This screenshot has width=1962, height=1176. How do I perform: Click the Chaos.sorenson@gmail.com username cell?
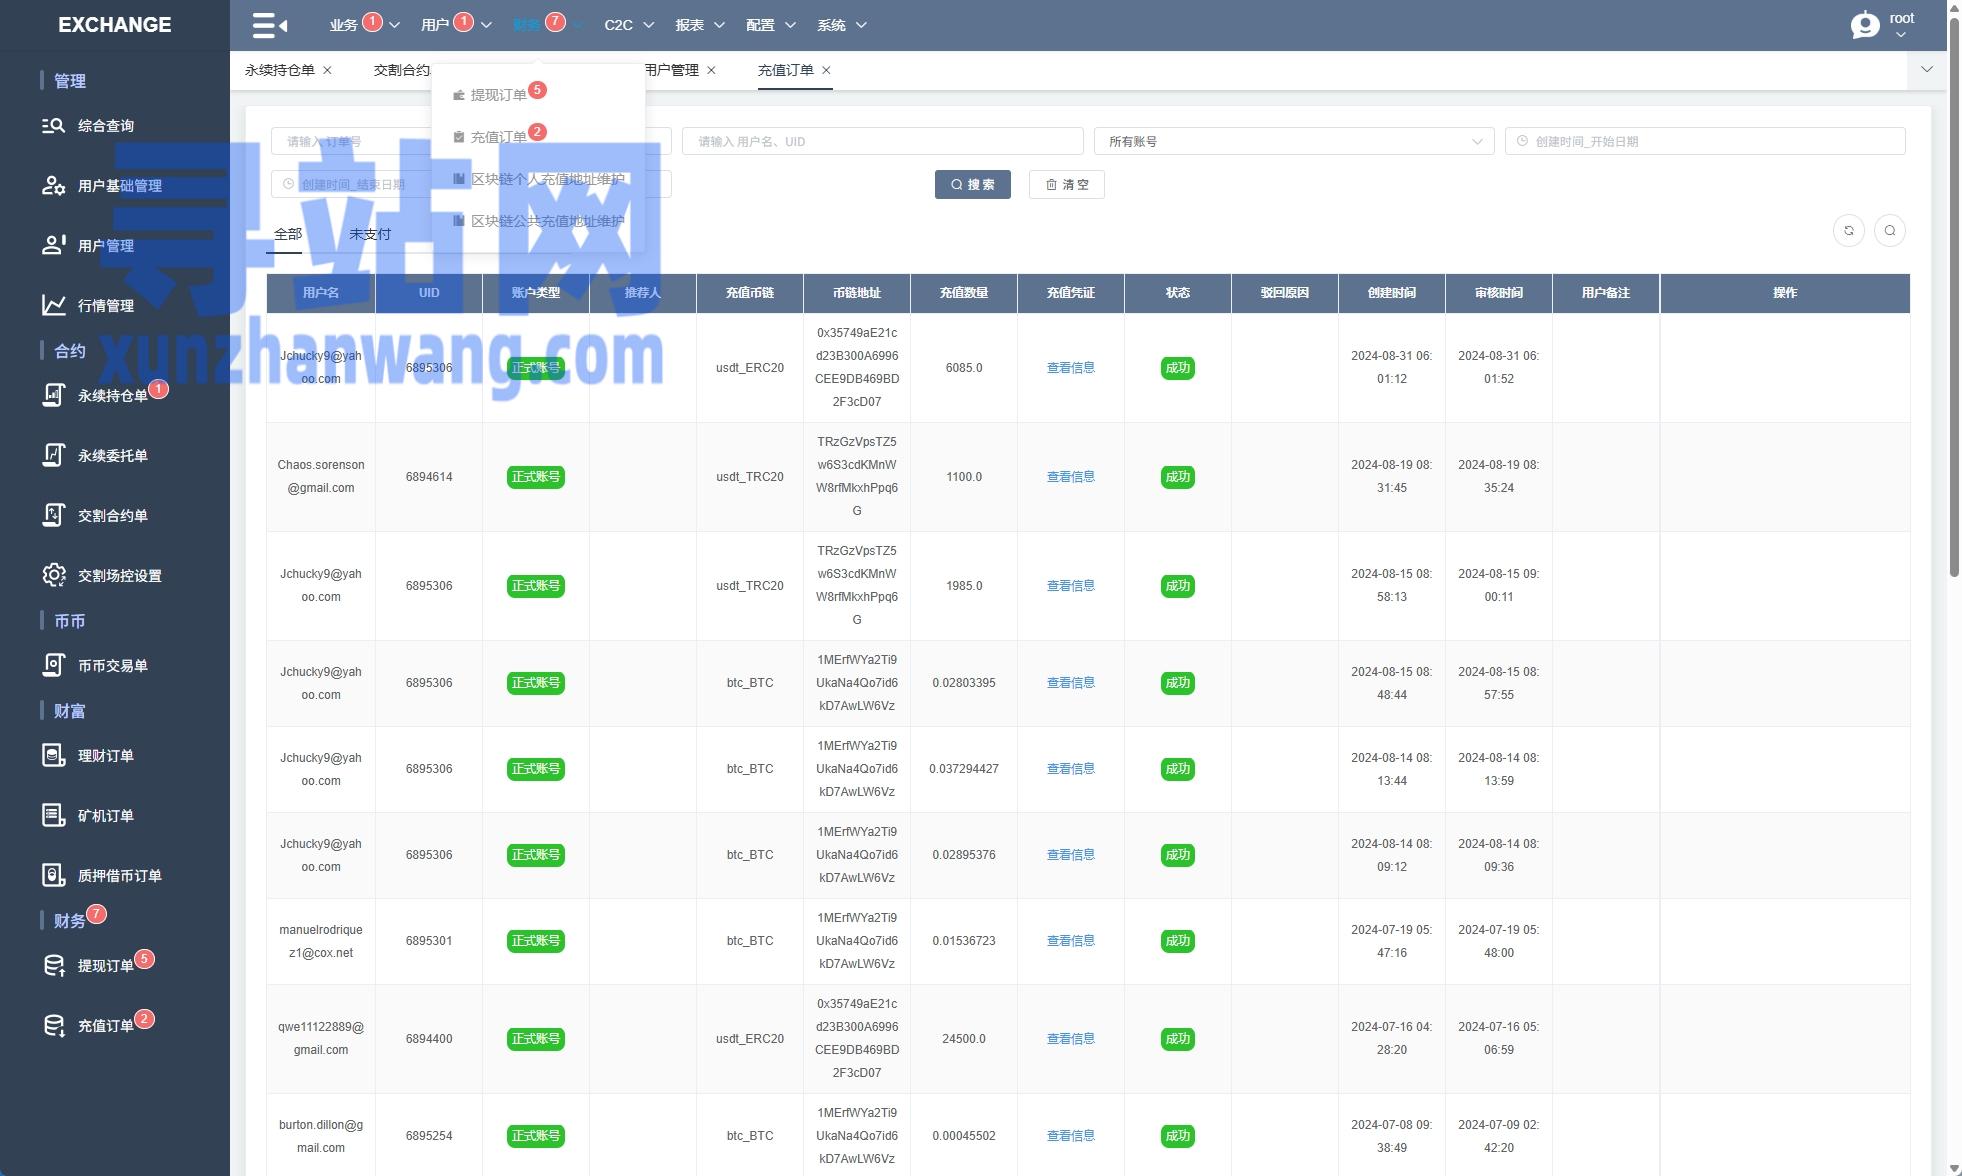(321, 477)
